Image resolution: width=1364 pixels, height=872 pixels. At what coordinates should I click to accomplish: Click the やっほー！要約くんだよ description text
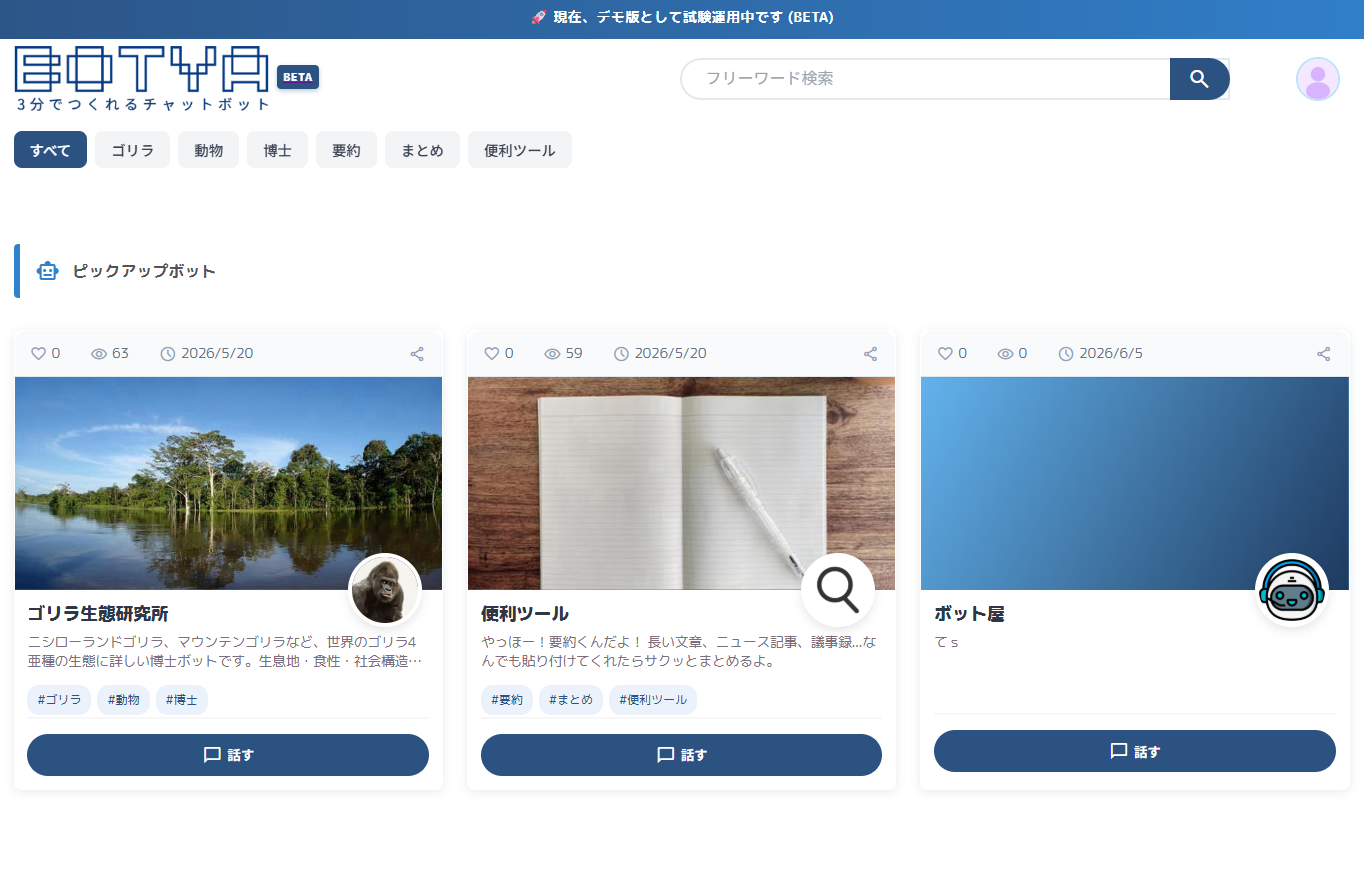(x=679, y=651)
